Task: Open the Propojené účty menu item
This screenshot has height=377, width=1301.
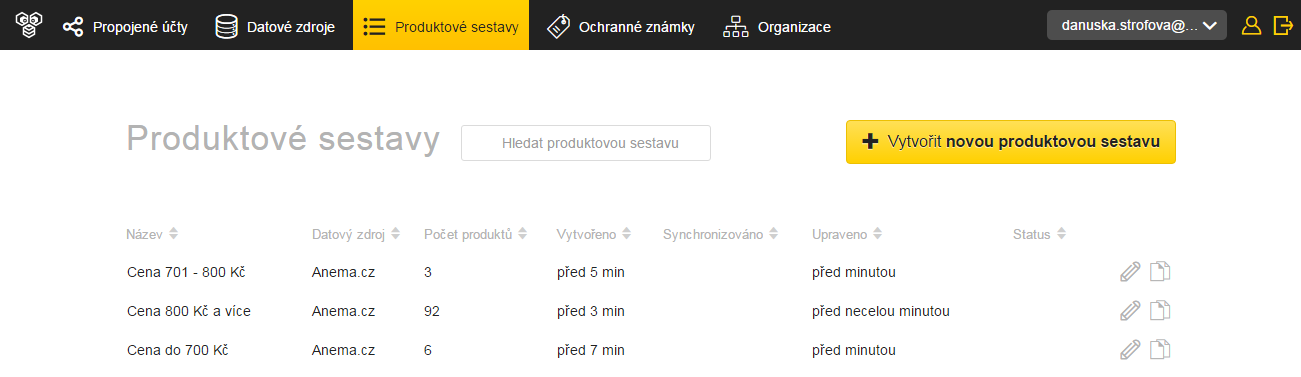Action: coord(124,27)
